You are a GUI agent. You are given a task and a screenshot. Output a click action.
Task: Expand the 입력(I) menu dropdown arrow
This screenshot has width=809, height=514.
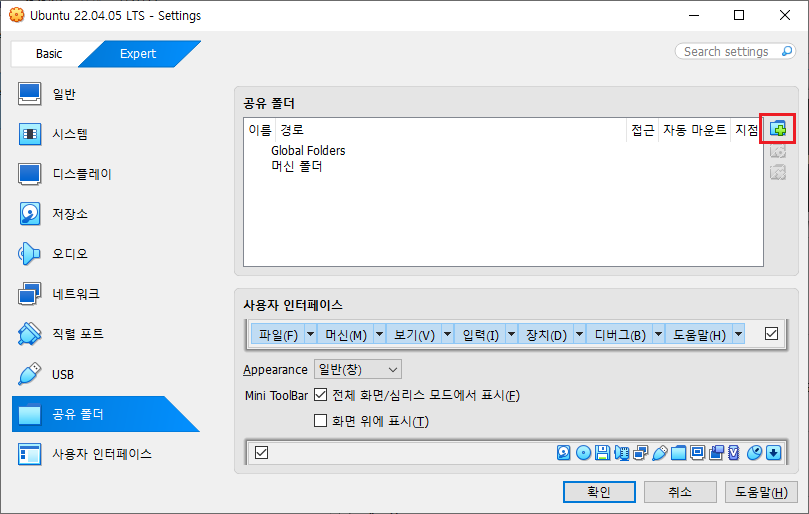click(x=511, y=334)
